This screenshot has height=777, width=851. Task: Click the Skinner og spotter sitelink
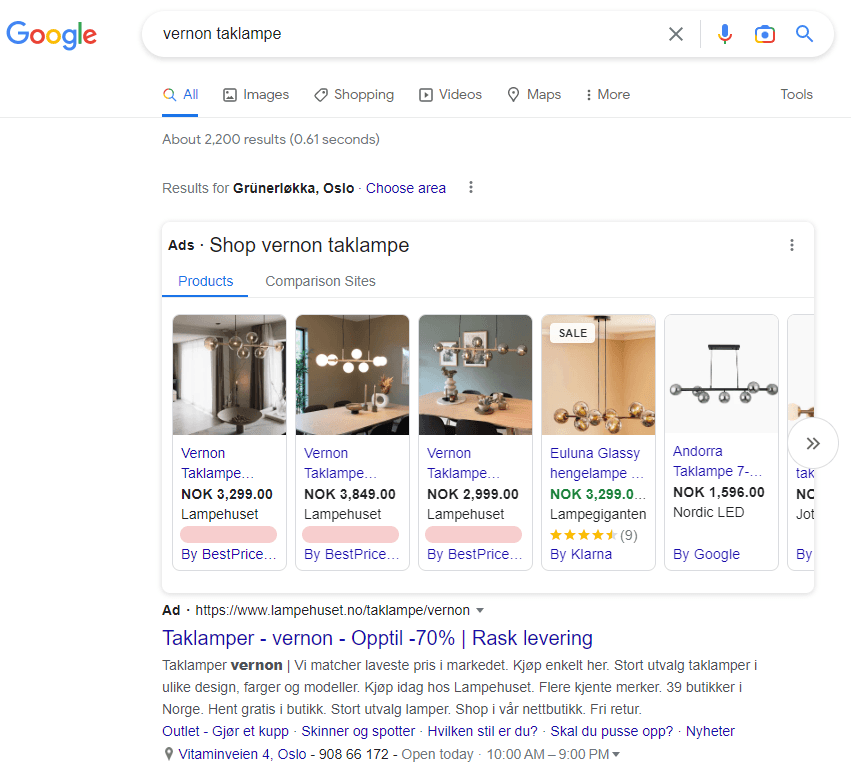click(x=358, y=731)
